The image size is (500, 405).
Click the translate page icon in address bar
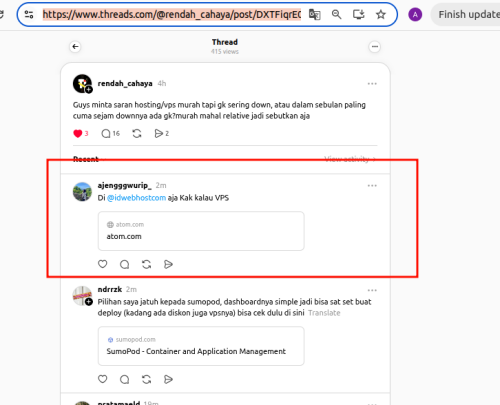[314, 14]
